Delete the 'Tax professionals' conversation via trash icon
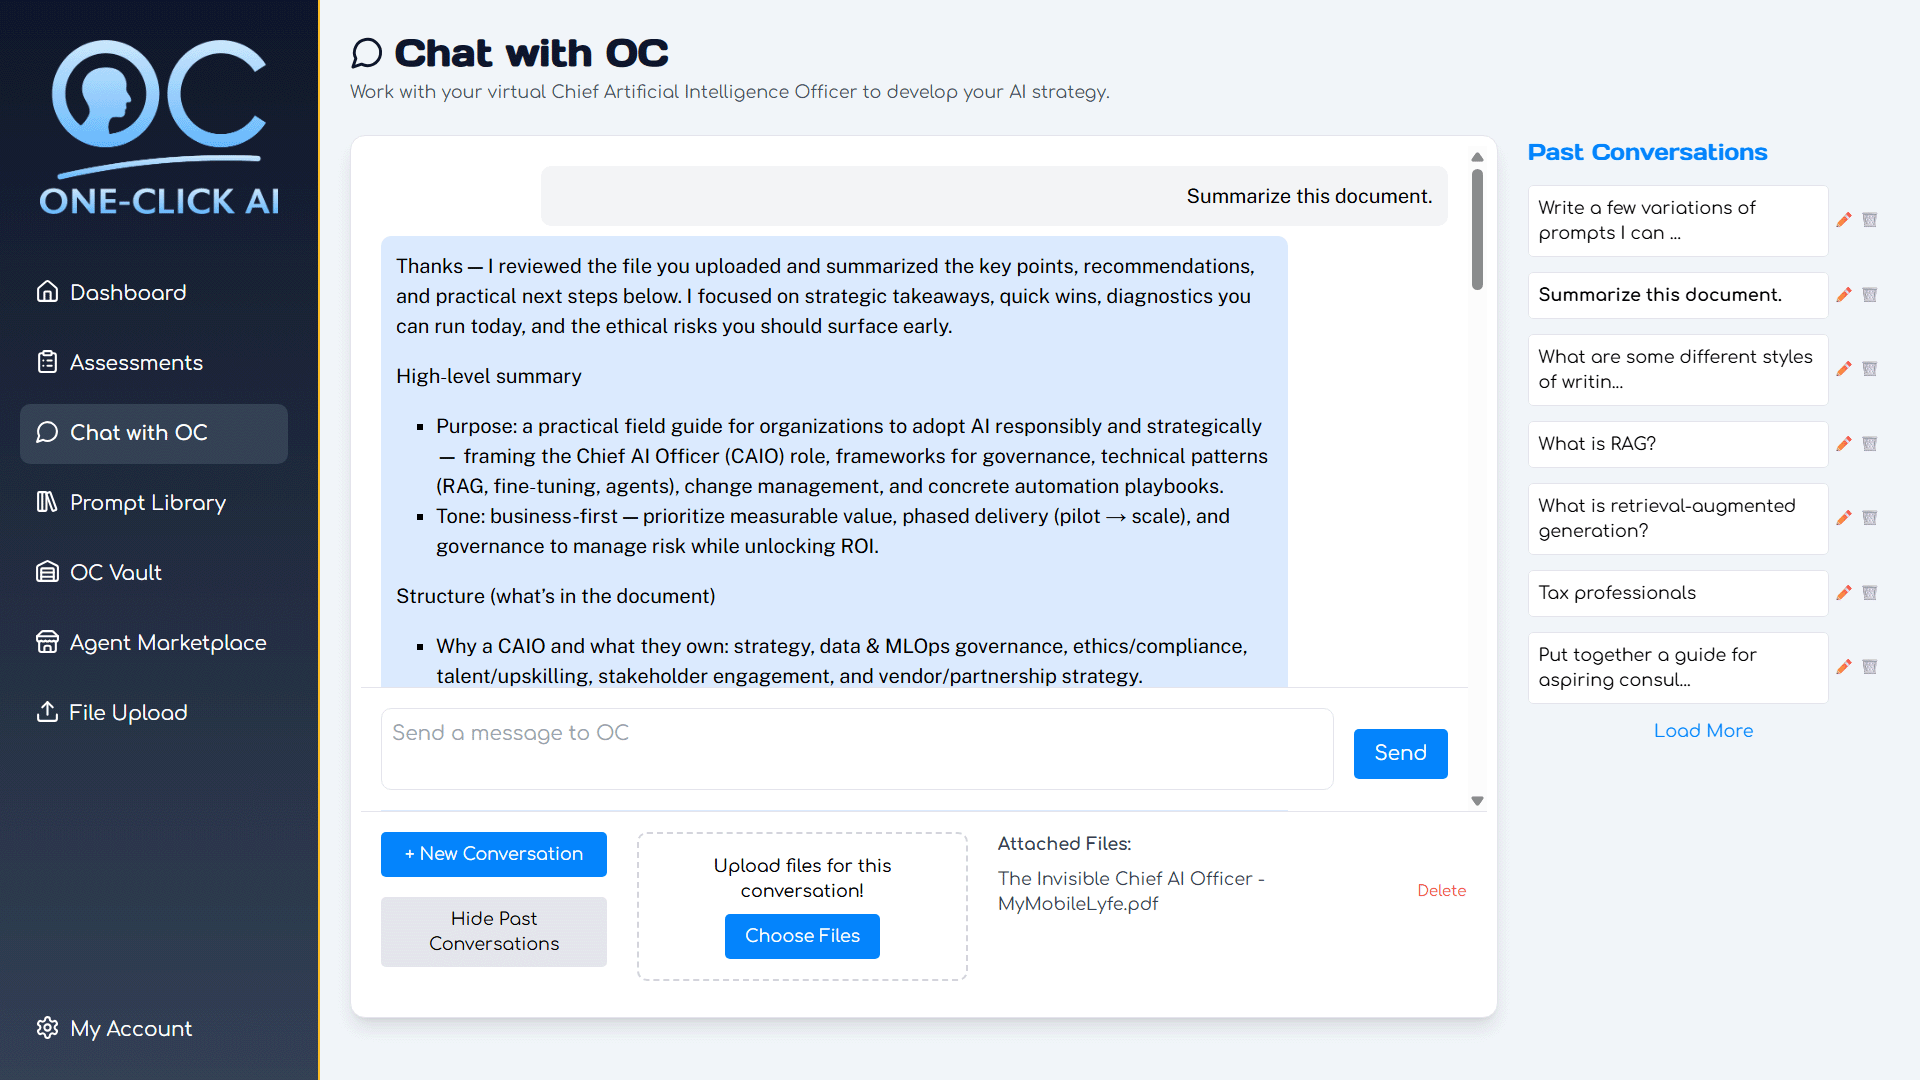The height and width of the screenshot is (1080, 1920). pyautogui.click(x=1869, y=593)
